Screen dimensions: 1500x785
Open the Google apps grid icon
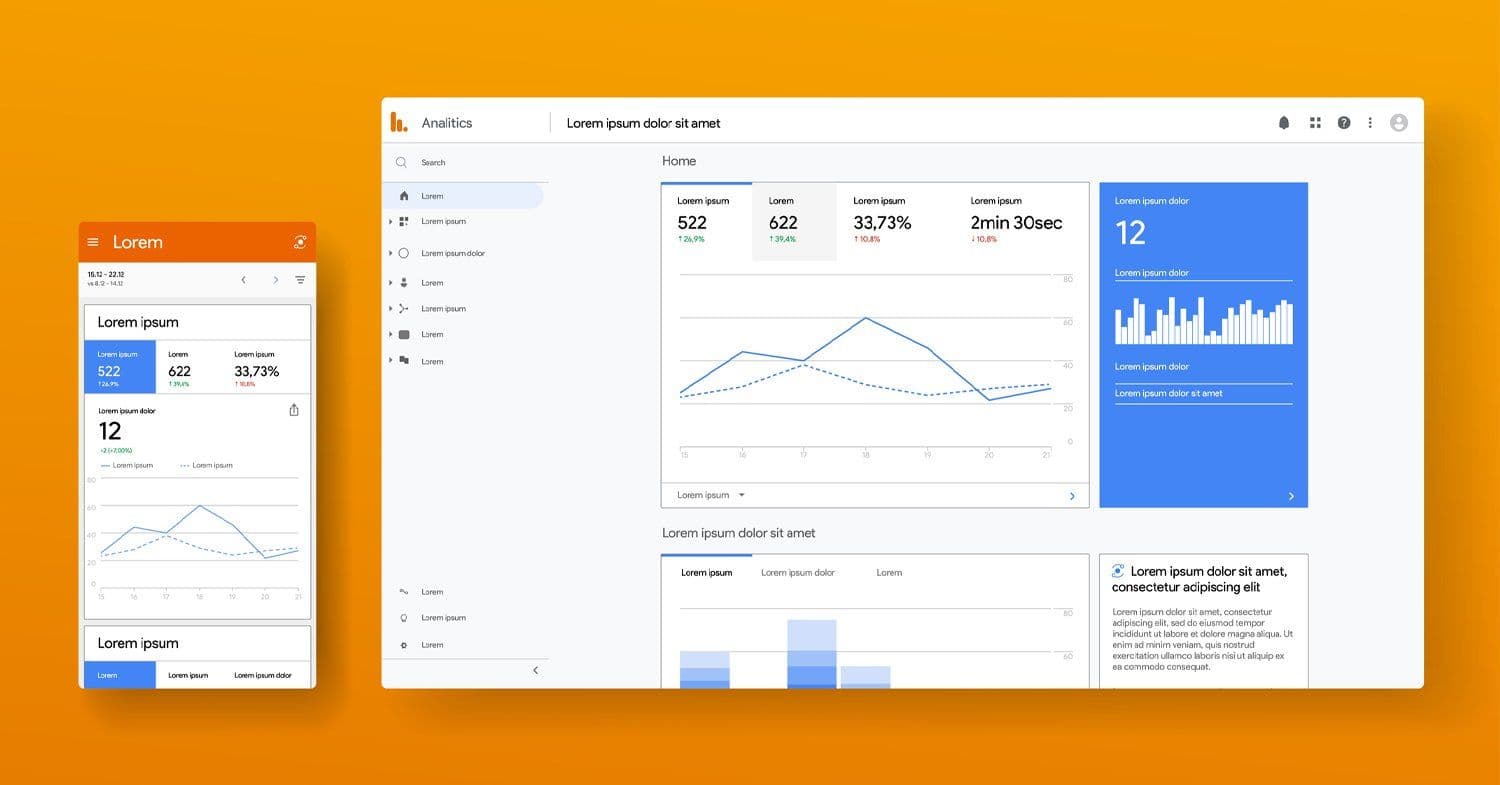click(1314, 122)
